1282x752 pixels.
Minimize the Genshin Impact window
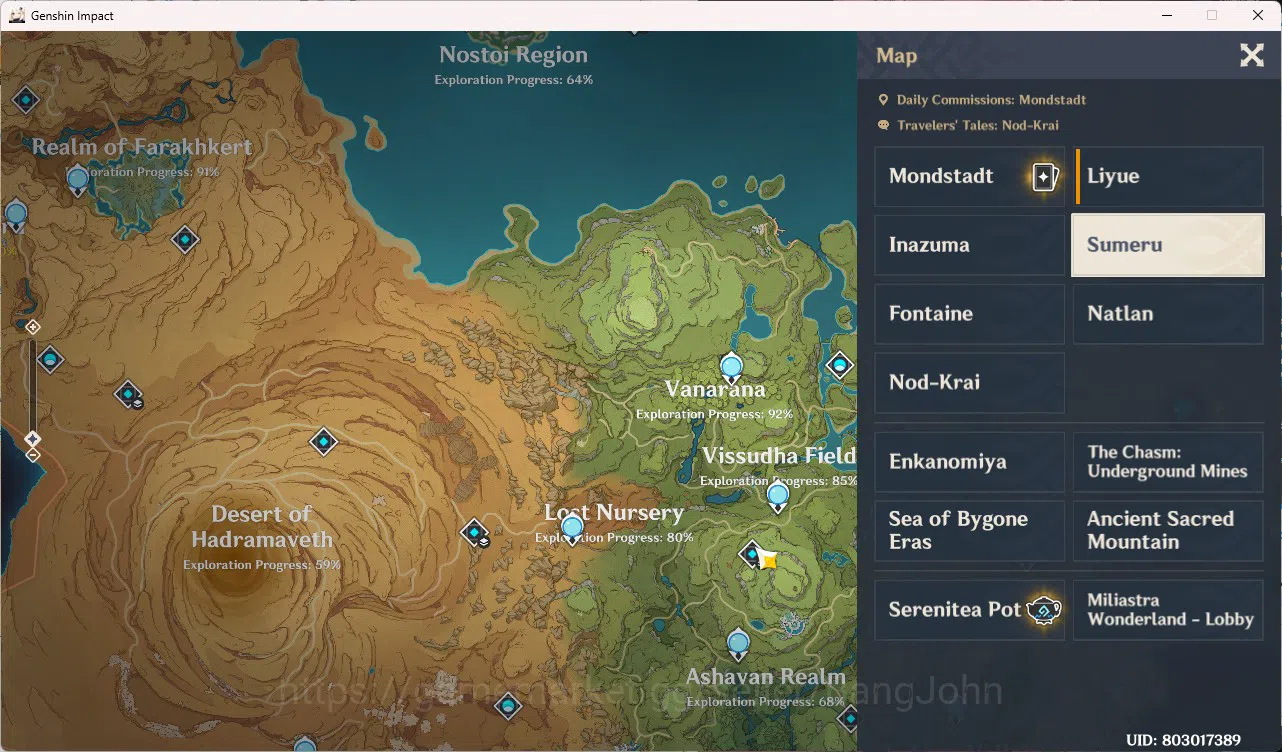tap(1166, 15)
